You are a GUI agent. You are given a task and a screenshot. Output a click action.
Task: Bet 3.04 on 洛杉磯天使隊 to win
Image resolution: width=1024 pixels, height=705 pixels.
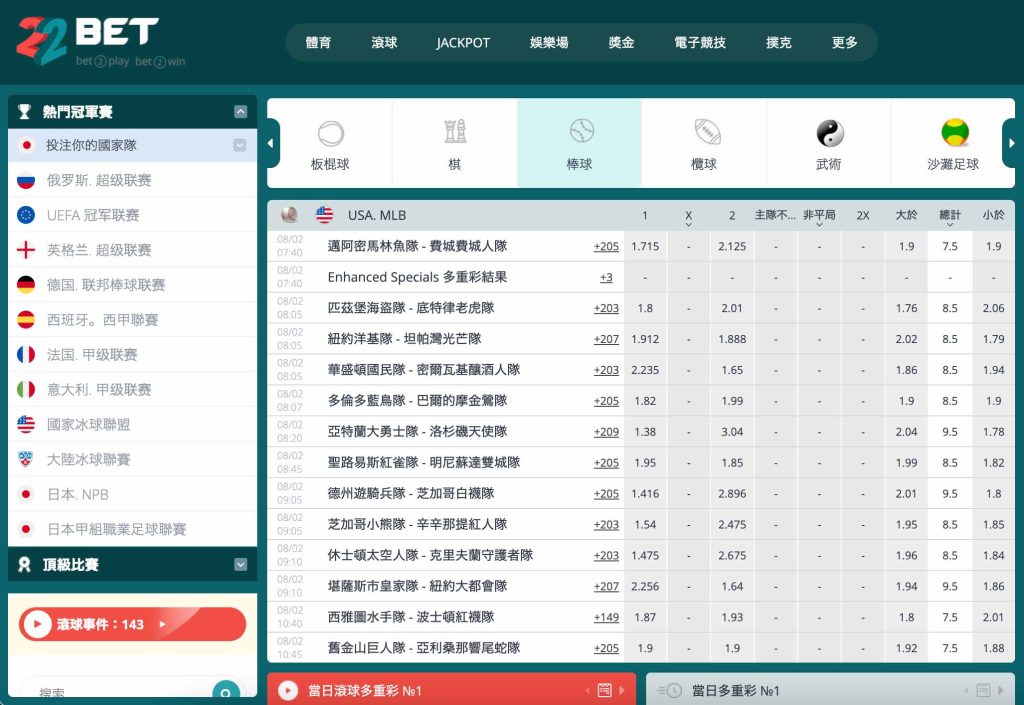pyautogui.click(x=732, y=432)
